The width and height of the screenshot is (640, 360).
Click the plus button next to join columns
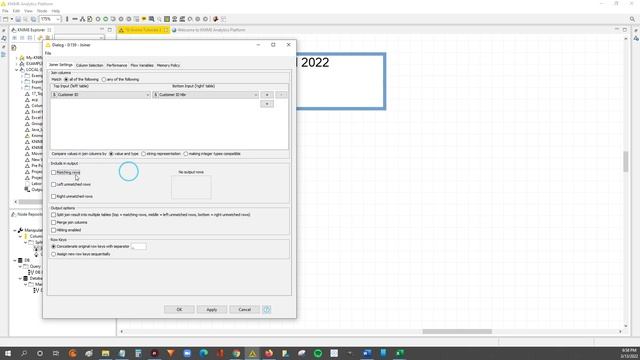pyautogui.click(x=267, y=95)
